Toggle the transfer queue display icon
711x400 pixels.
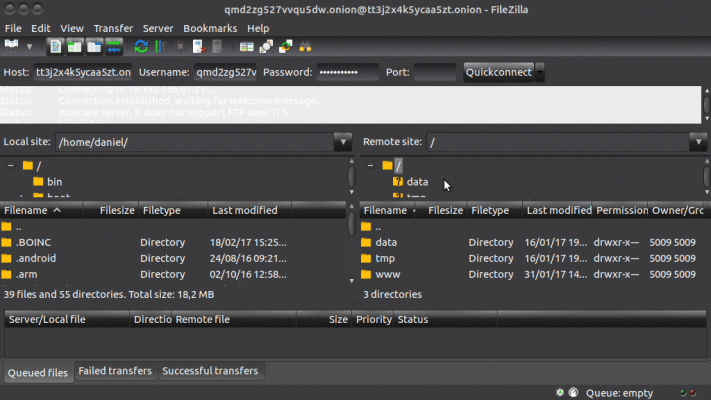click(114, 46)
